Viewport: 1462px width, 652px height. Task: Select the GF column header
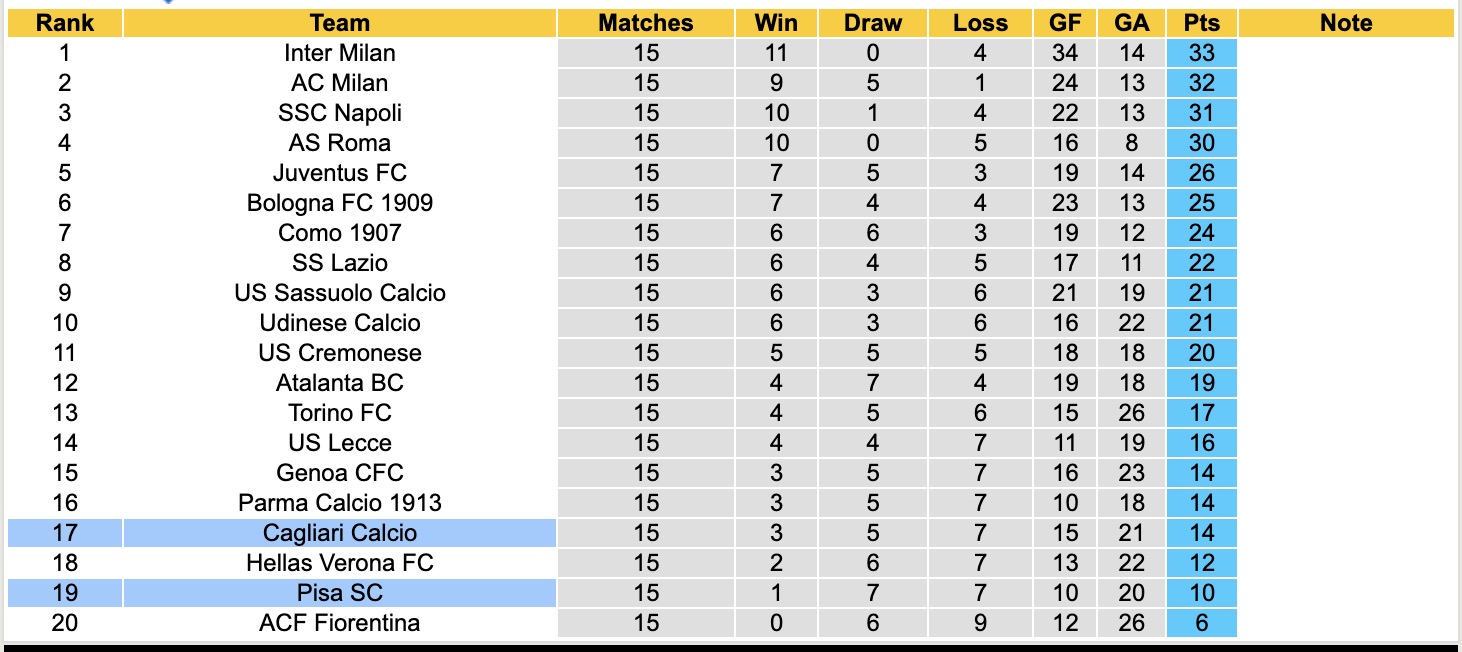coord(1065,23)
